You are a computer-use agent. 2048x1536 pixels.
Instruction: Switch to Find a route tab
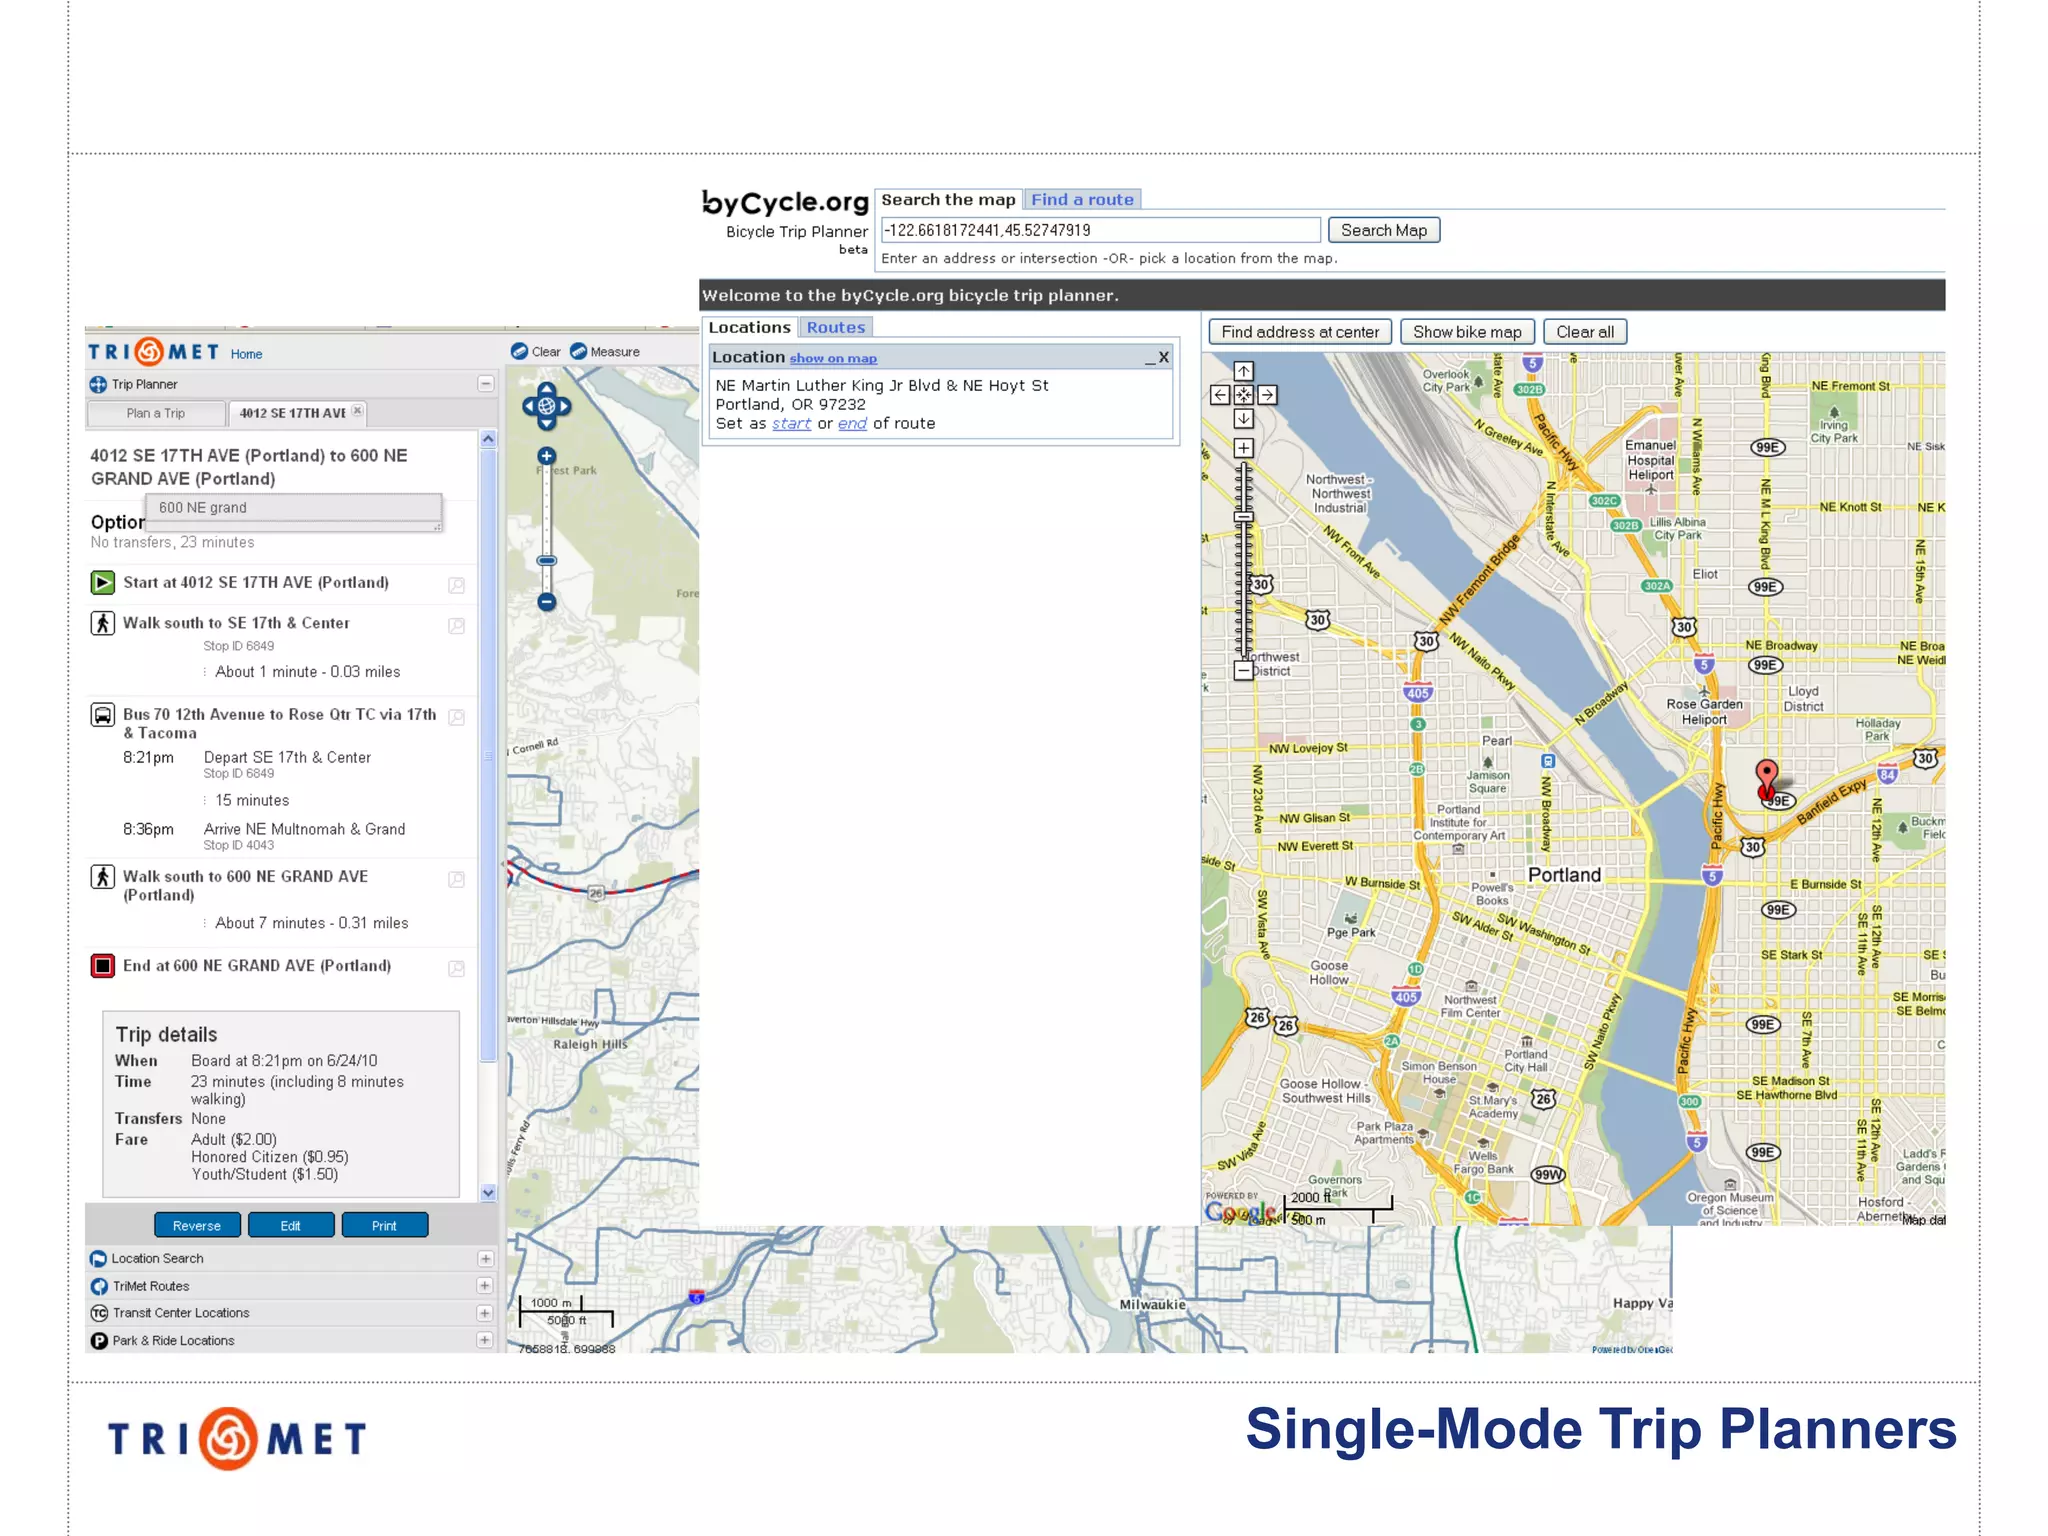(1082, 200)
